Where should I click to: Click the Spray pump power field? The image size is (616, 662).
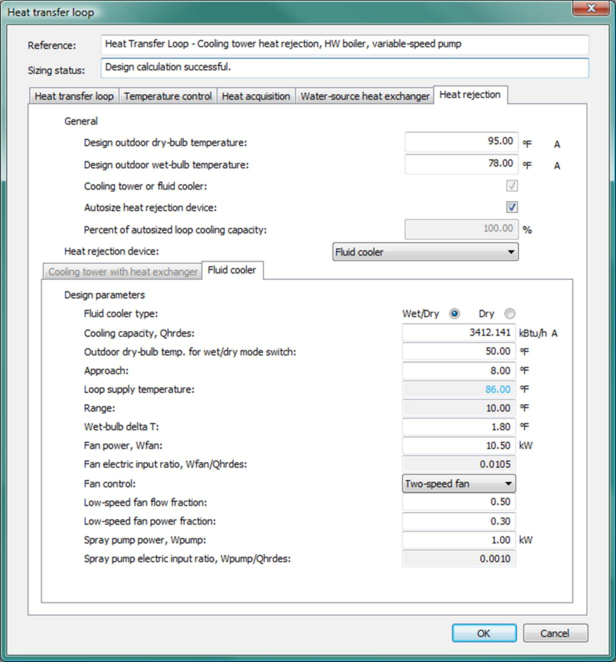pos(460,540)
